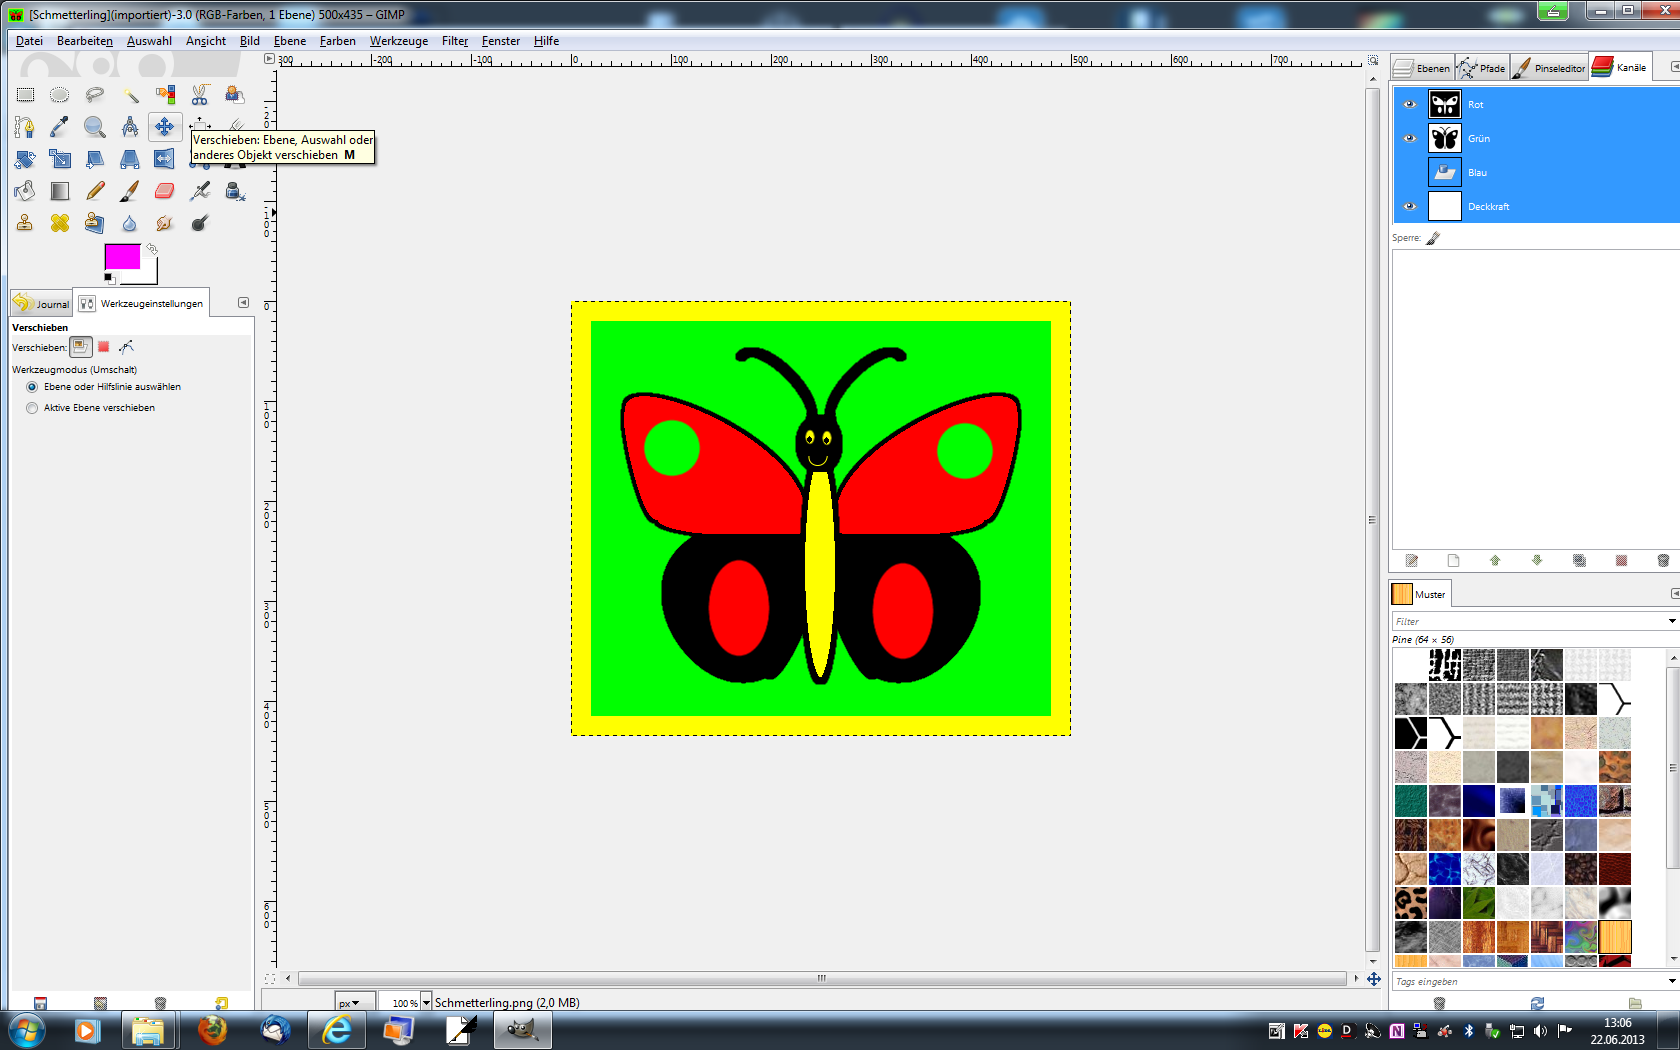Activate the Perspective Clone tool
This screenshot has height=1050, width=1680.
tap(95, 223)
